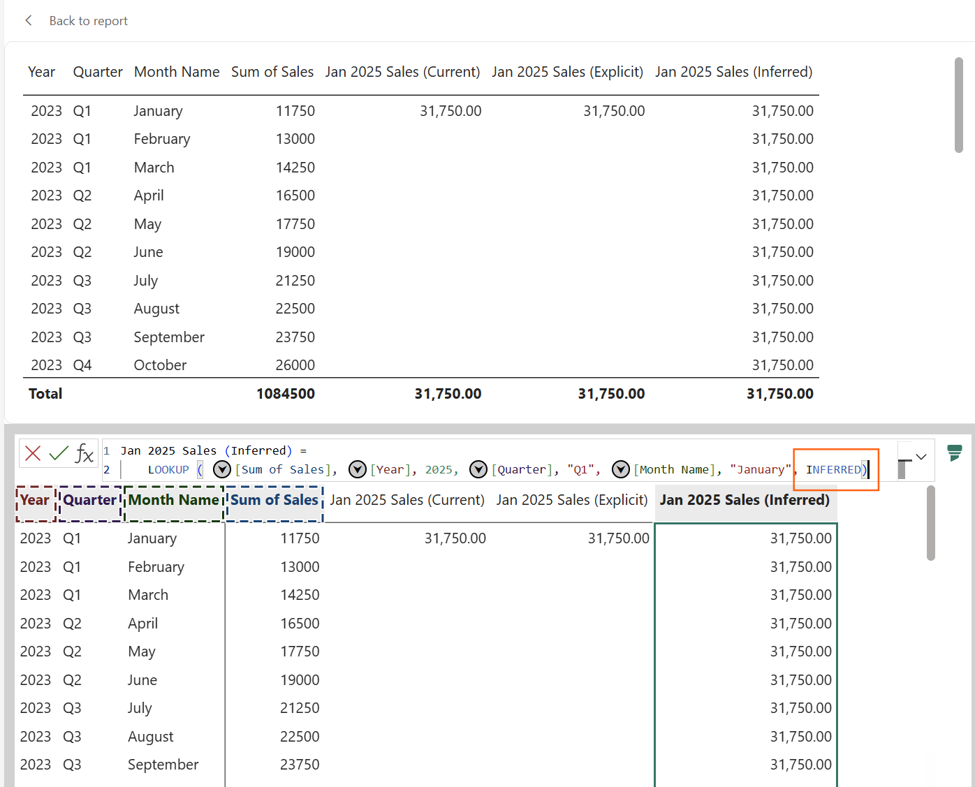
Task: Click field selector icon before Sum of Sales
Action: (x=222, y=469)
